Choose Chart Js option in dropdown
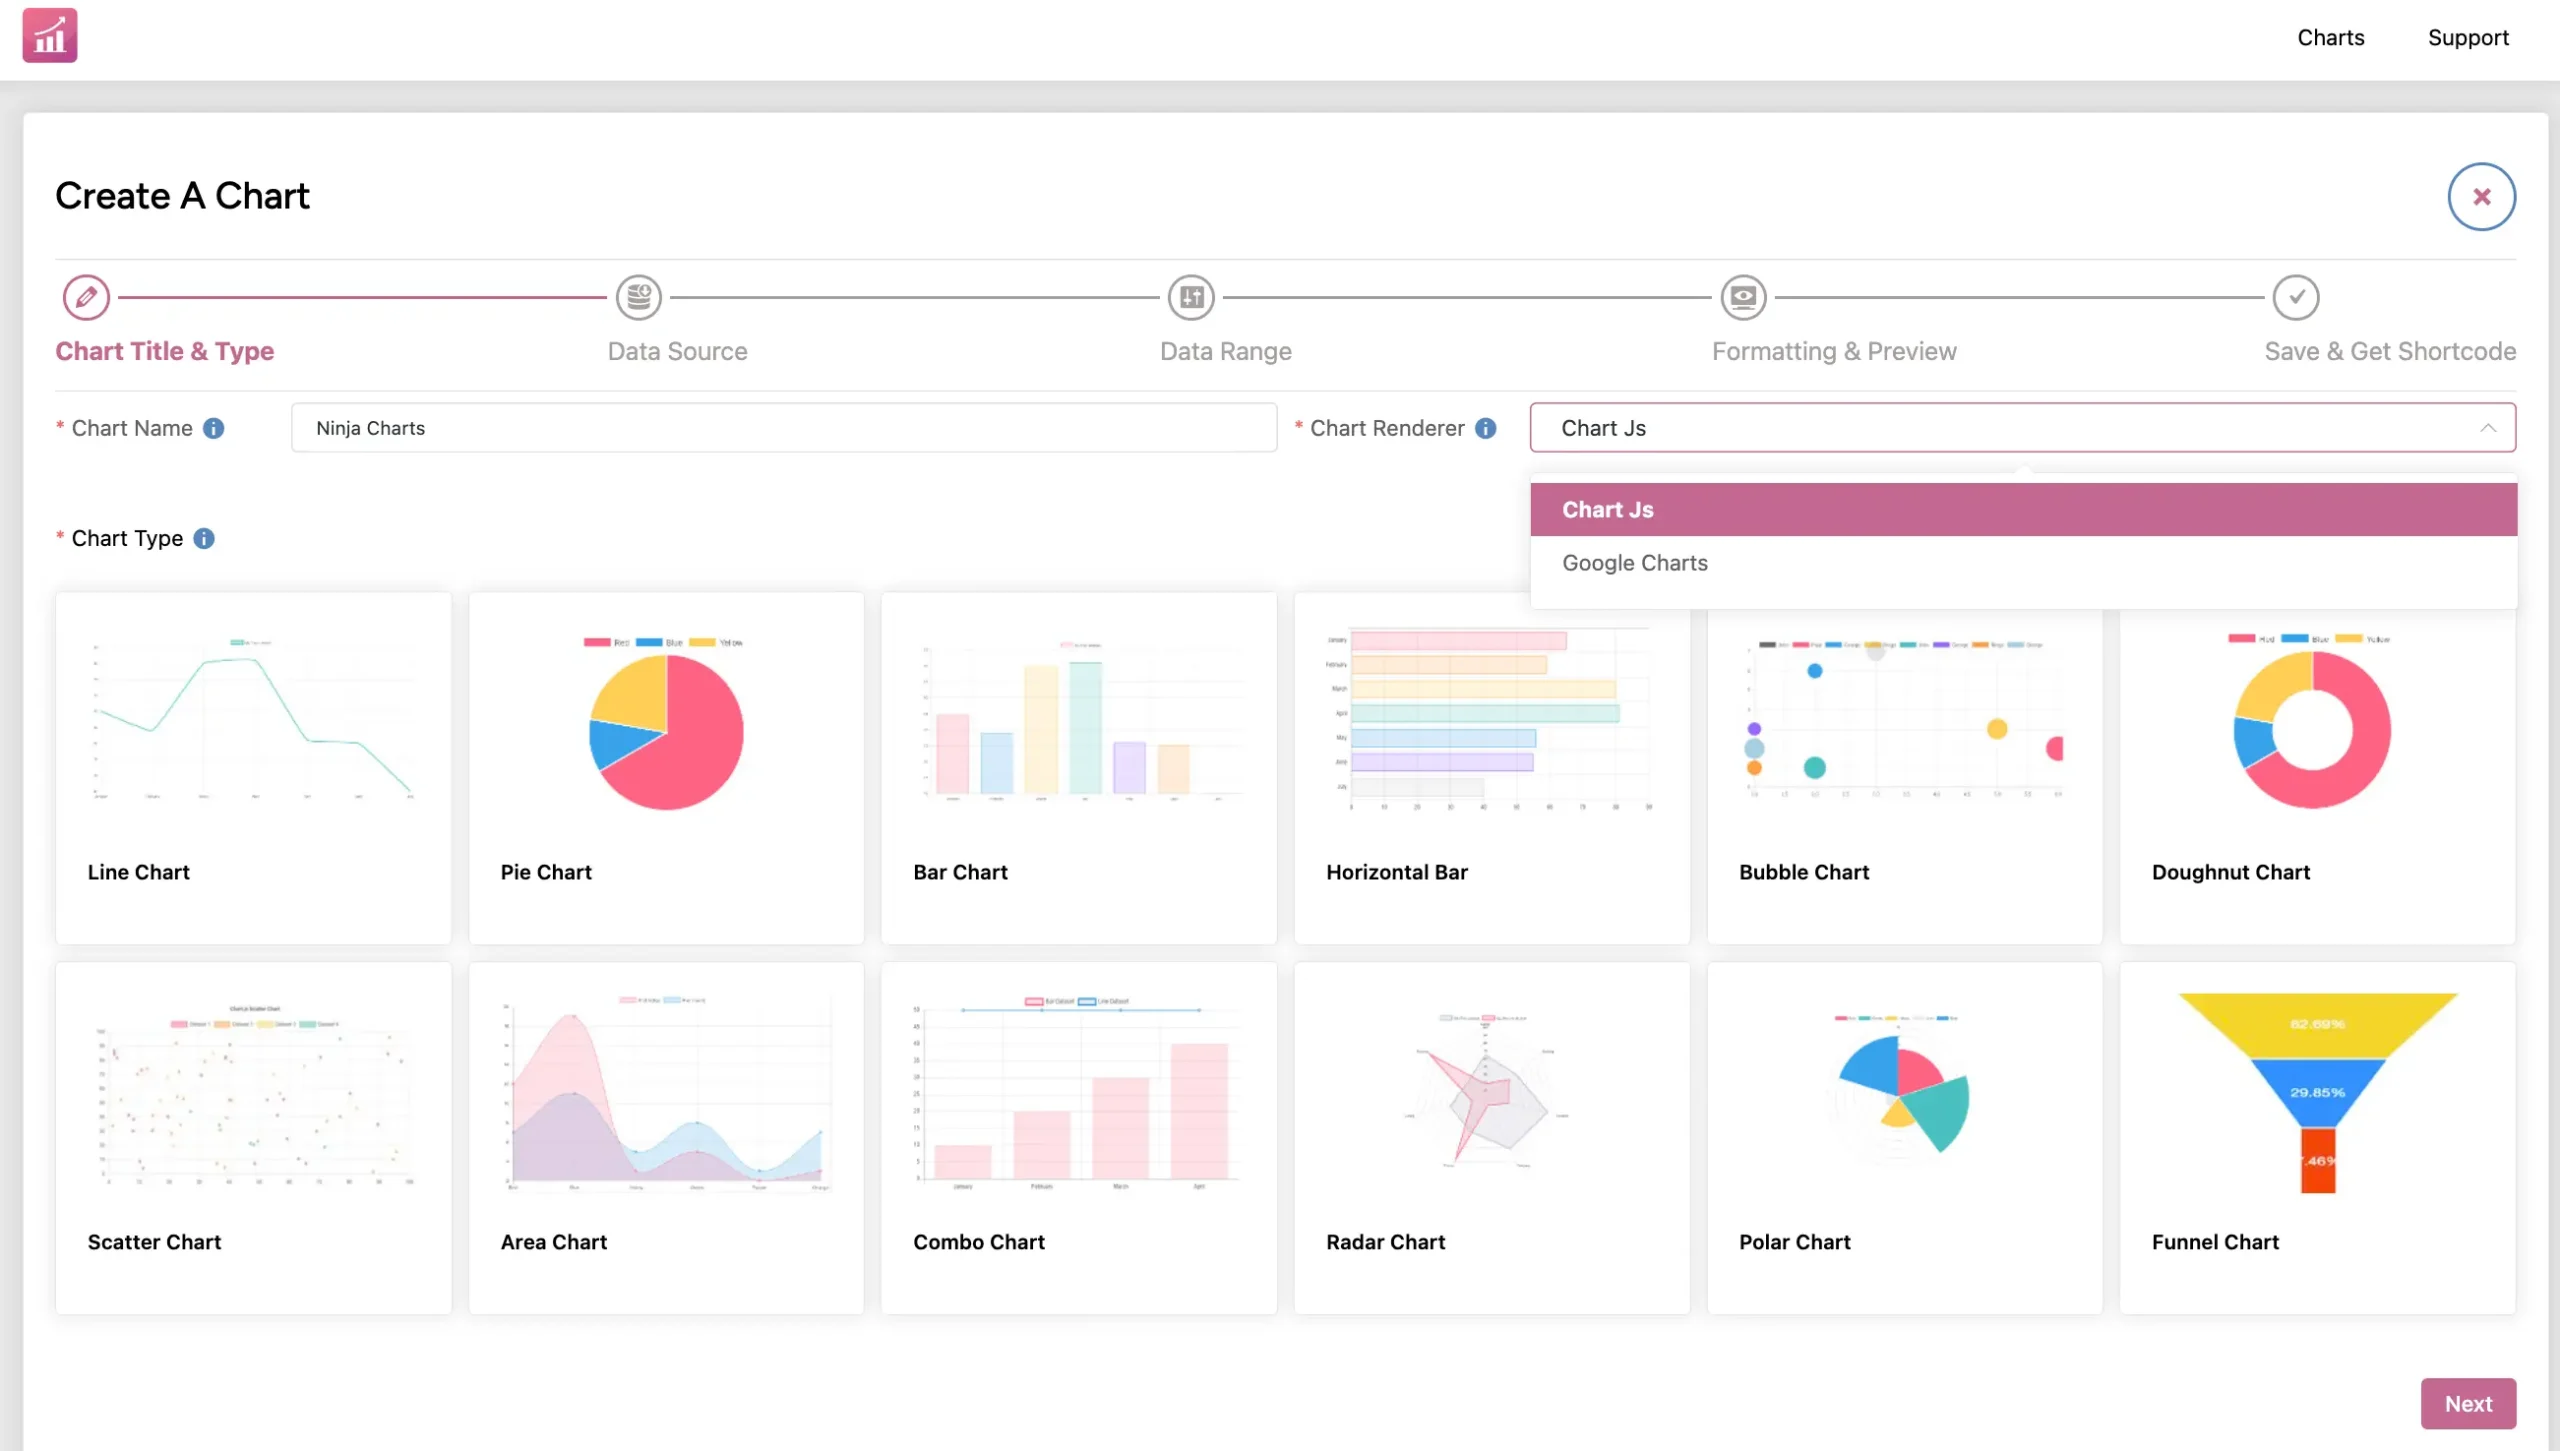This screenshot has height=1451, width=2560. click(2023, 509)
